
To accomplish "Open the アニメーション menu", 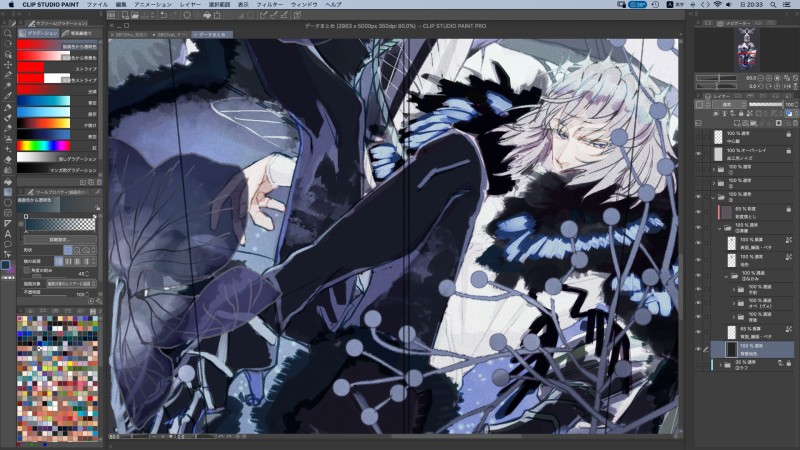I will (x=153, y=5).
